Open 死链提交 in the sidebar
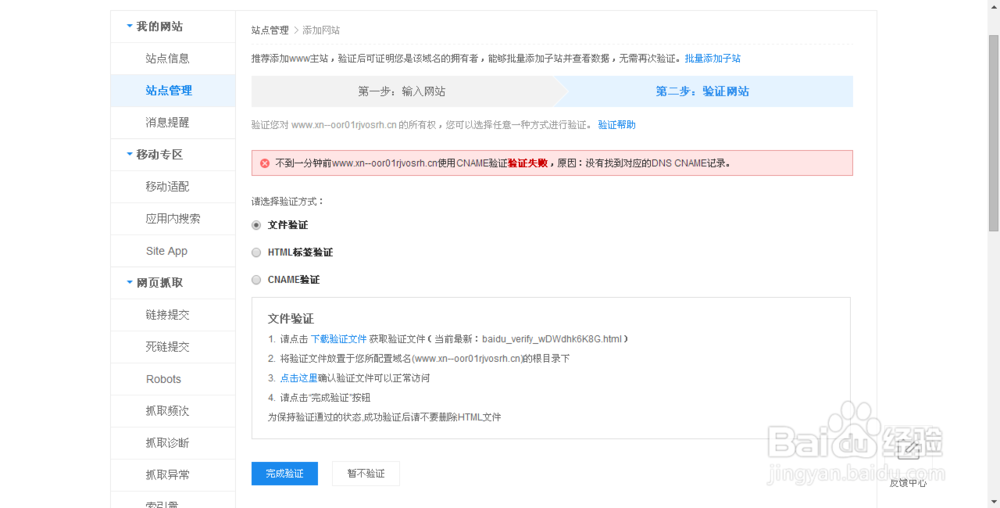Image resolution: width=1000 pixels, height=508 pixels. (x=167, y=347)
